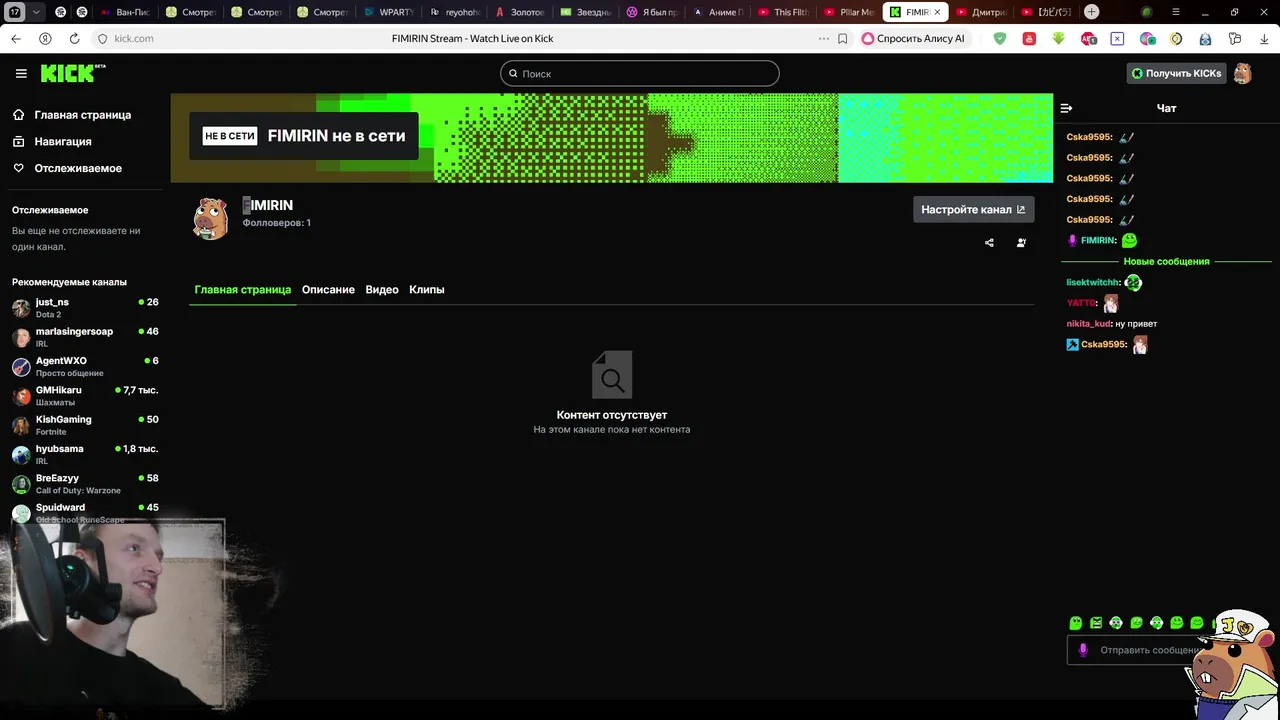Click the KICK logo
Image resolution: width=1280 pixels, height=720 pixels.
[72, 73]
